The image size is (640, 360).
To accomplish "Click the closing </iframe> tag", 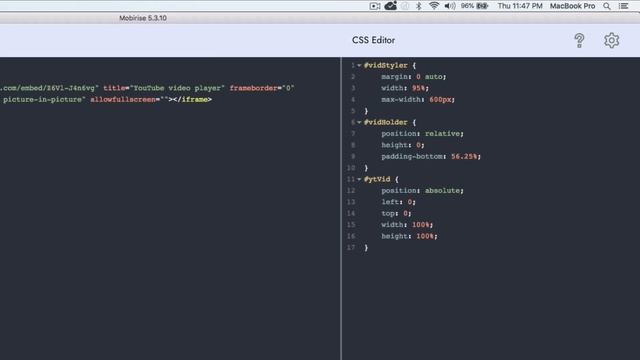I will coord(192,100).
